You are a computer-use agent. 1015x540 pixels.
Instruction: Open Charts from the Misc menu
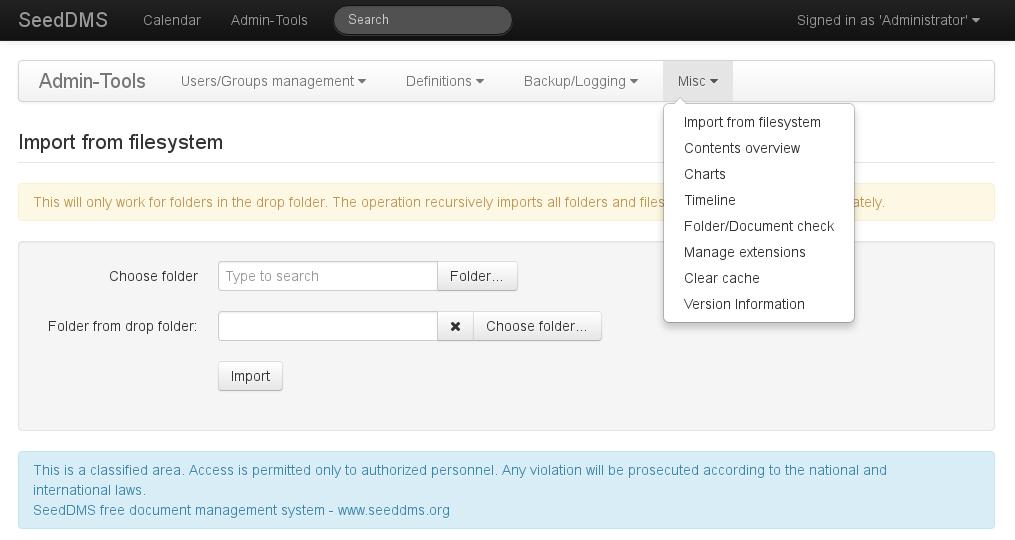705,174
